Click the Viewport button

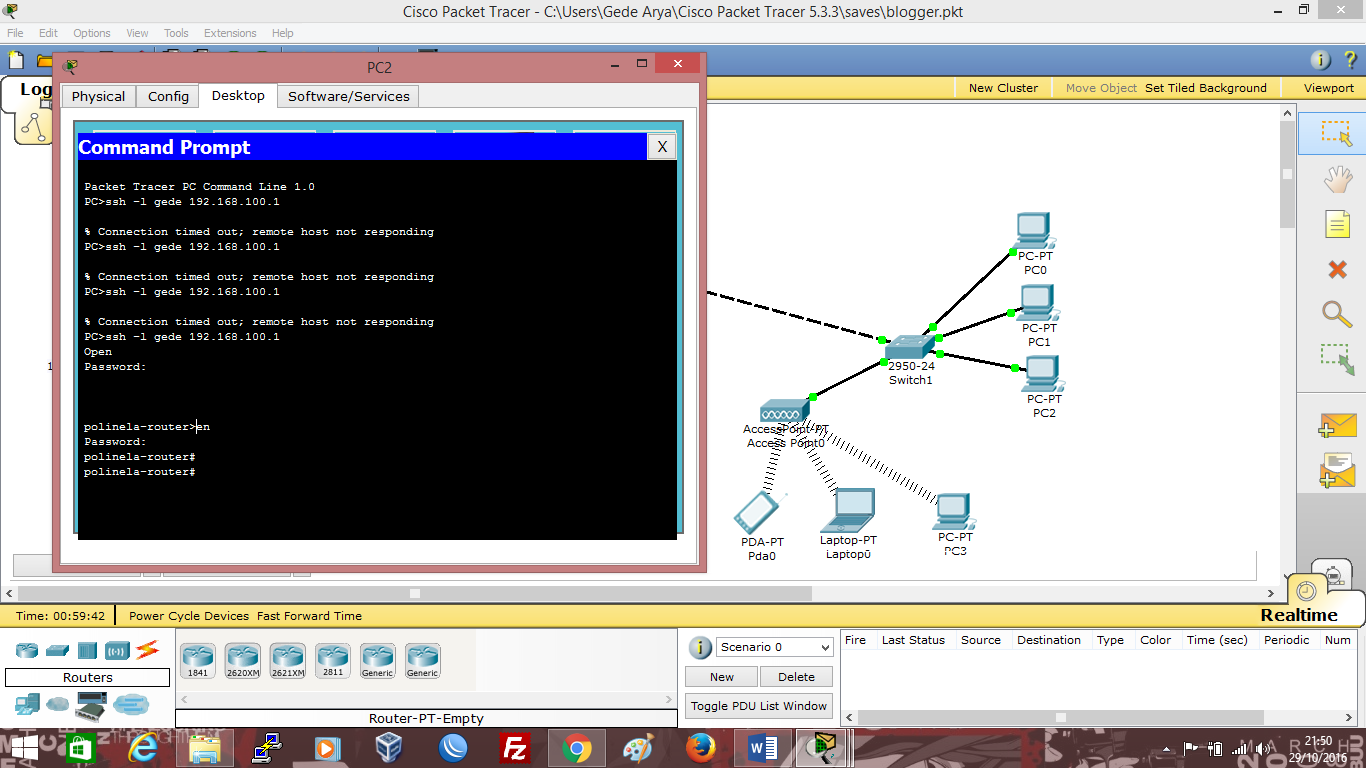point(1329,88)
